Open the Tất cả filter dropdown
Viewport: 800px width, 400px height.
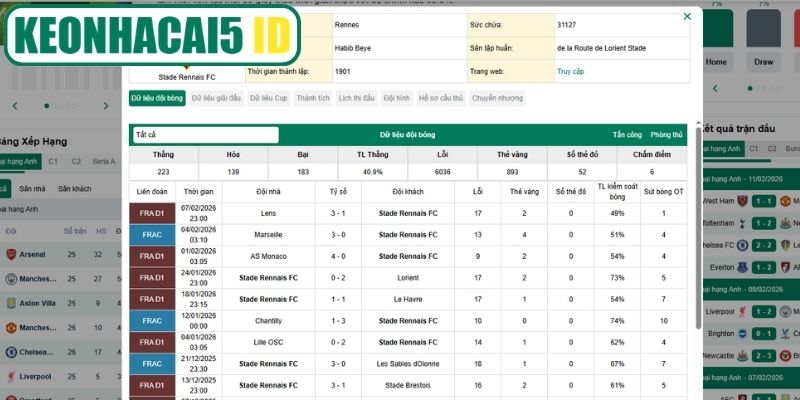206,135
